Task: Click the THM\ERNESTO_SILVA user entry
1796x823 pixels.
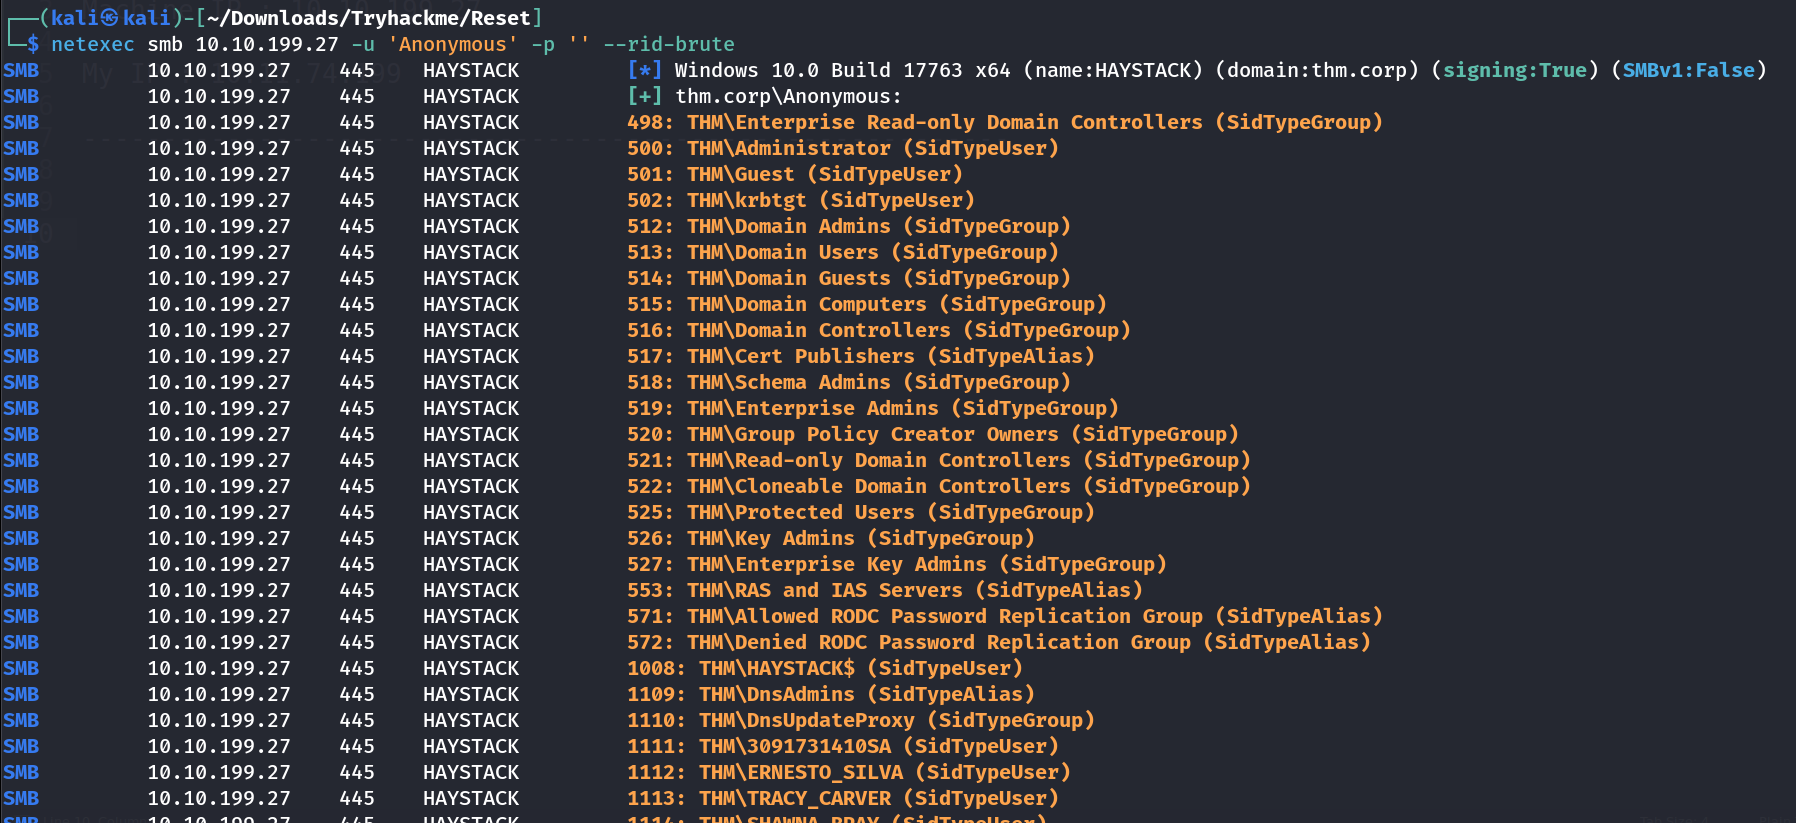Action: [848, 772]
